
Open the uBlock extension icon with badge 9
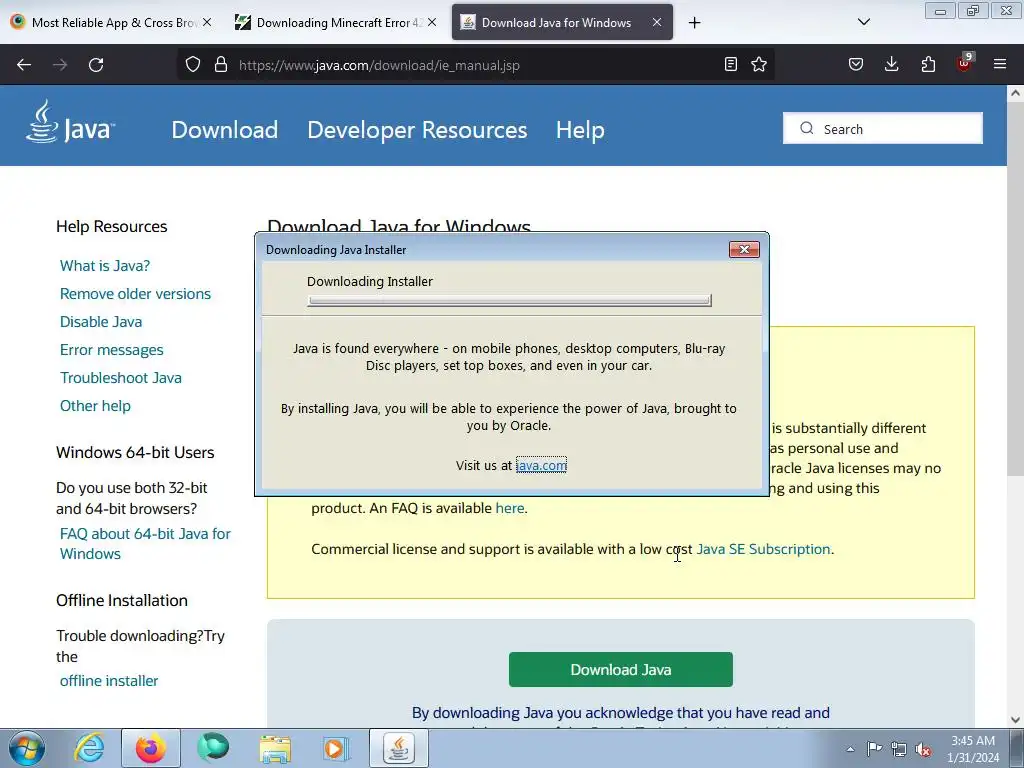pyautogui.click(x=965, y=63)
